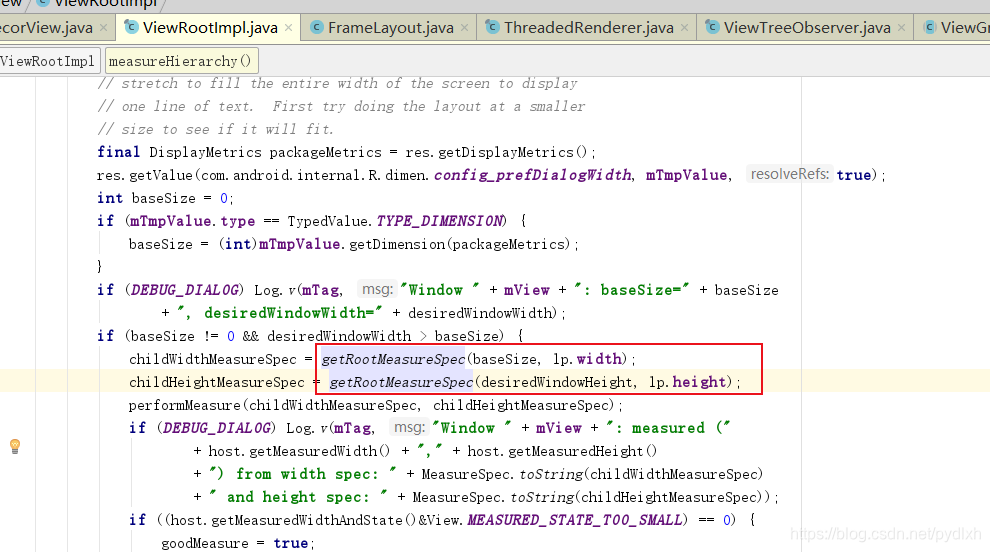Click the ", desiredWindowWidth=" string literal
Screen dimensions: 990x552
click(280, 313)
